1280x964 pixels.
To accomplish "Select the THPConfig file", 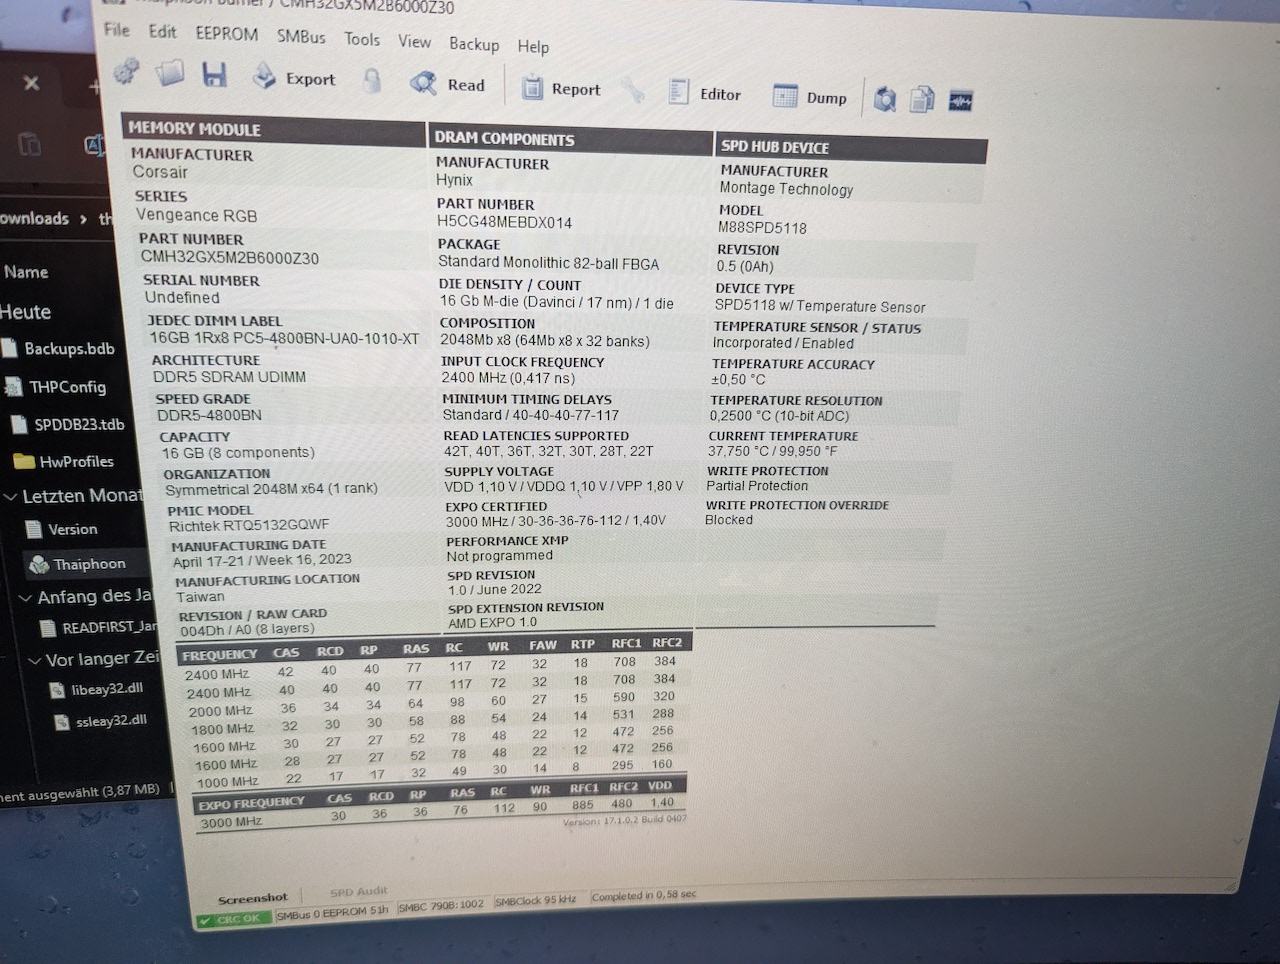I will click(55, 386).
